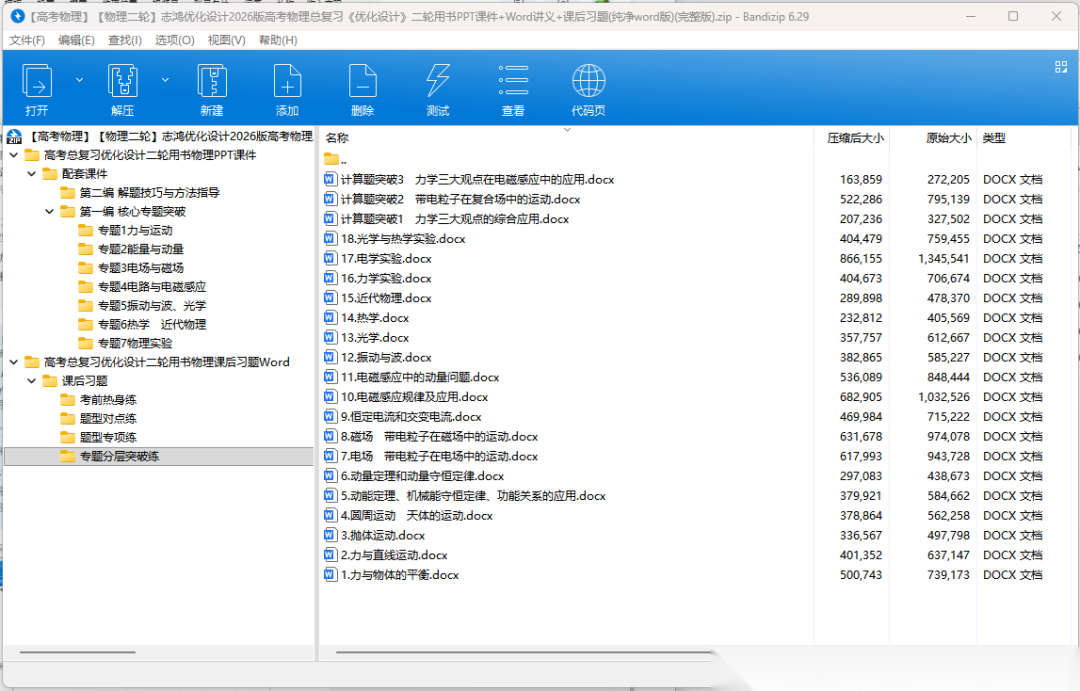Sort list by 名称 column header
Viewport: 1080px width, 691px height.
point(338,138)
